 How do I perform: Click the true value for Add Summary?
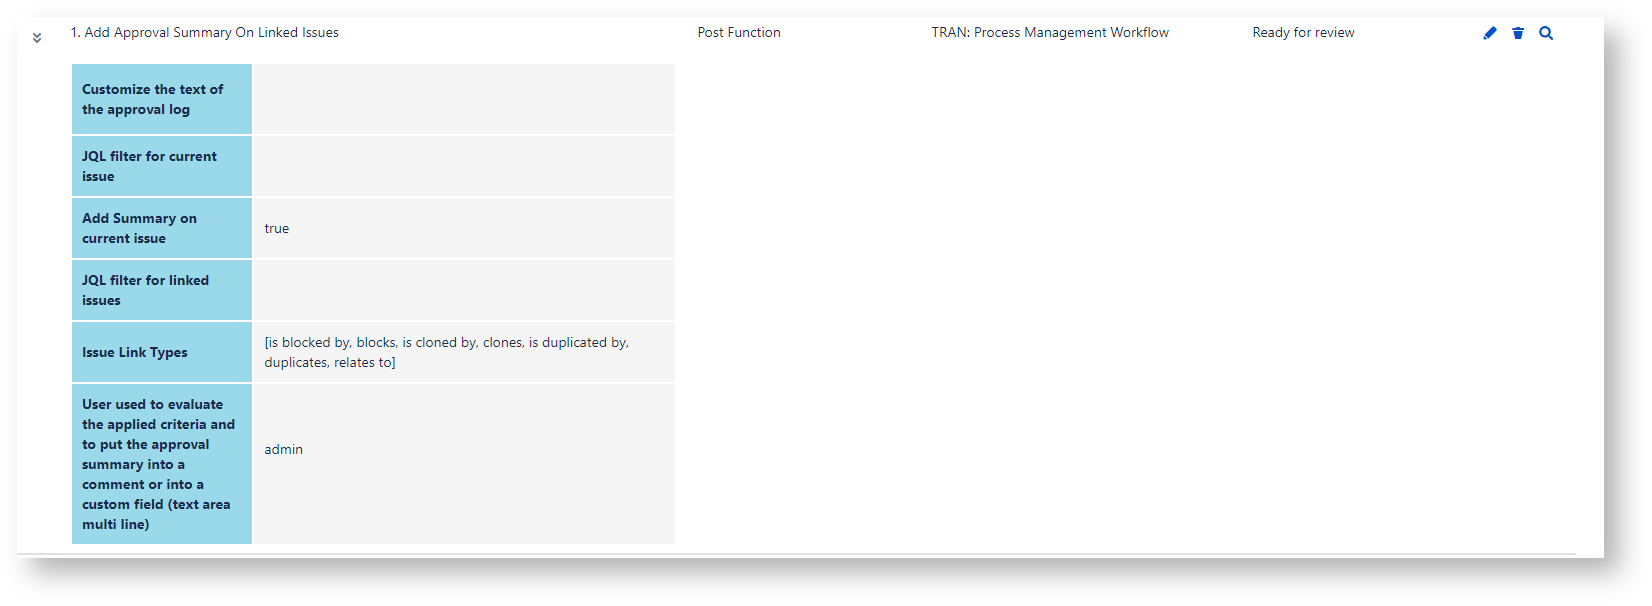click(x=277, y=229)
